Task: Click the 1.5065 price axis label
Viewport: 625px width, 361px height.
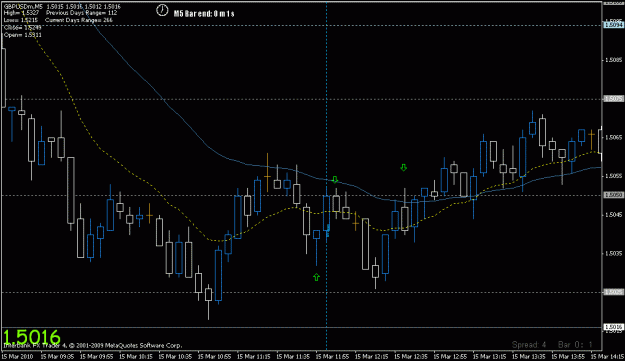Action: coord(613,137)
